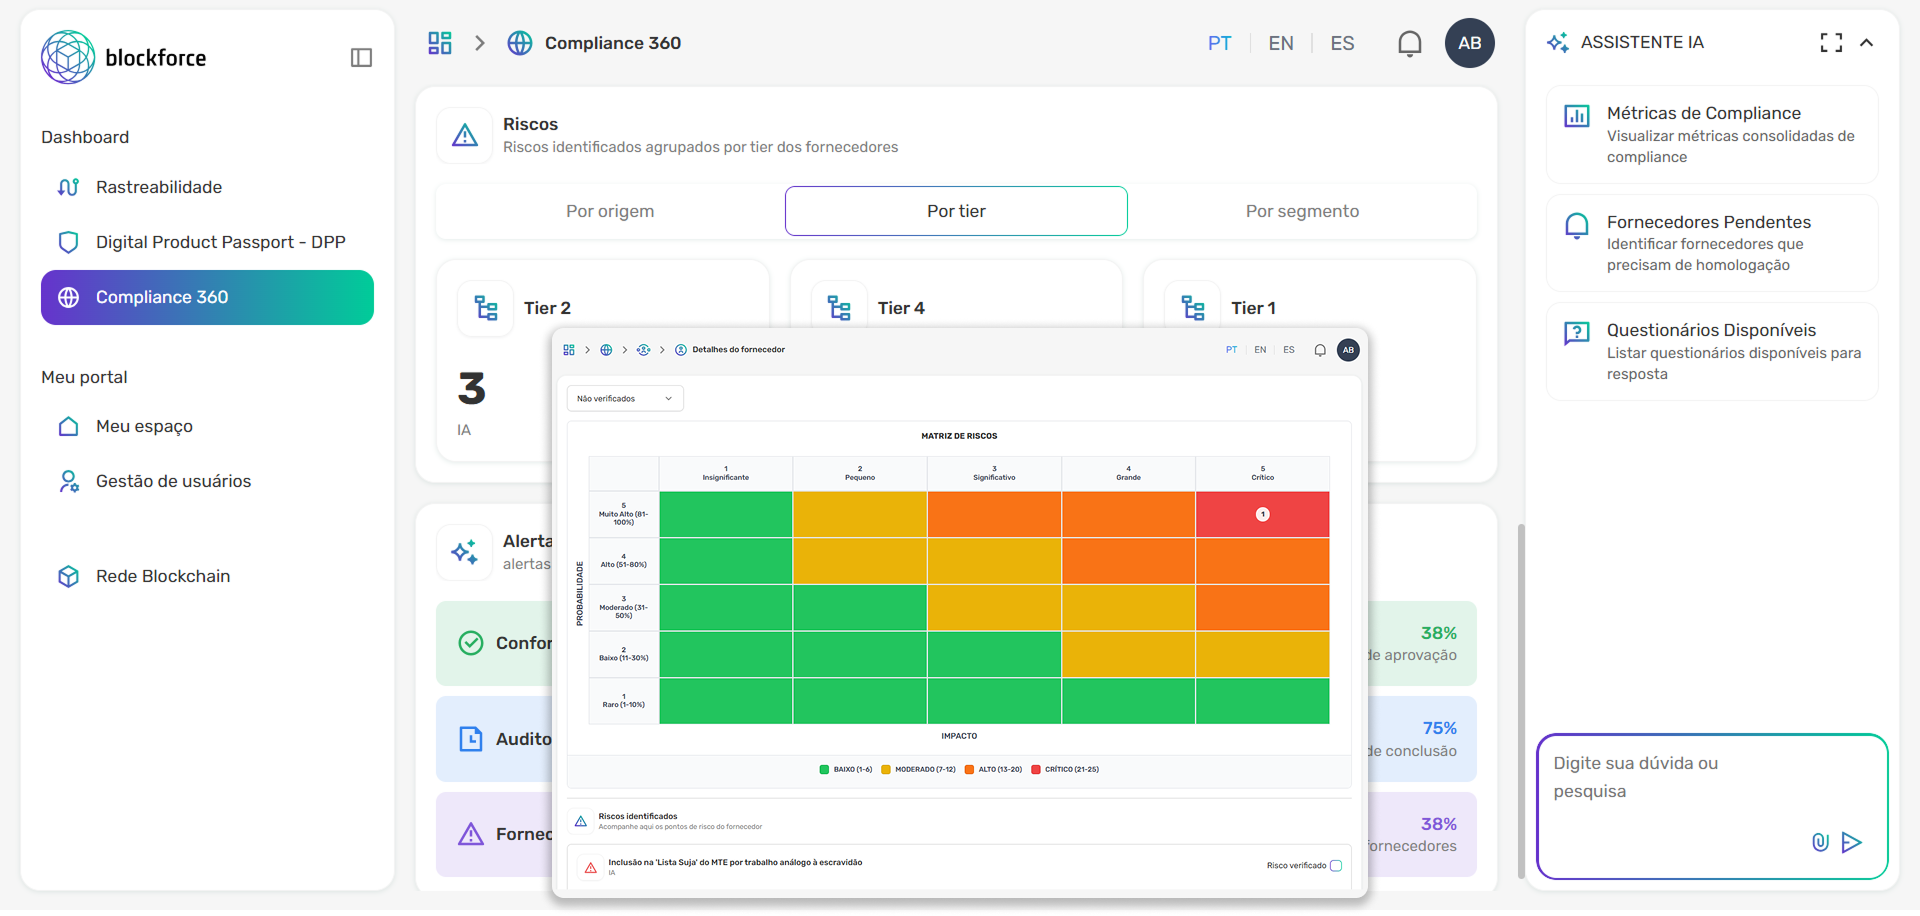Click the blockforce globe logo

coord(68,57)
